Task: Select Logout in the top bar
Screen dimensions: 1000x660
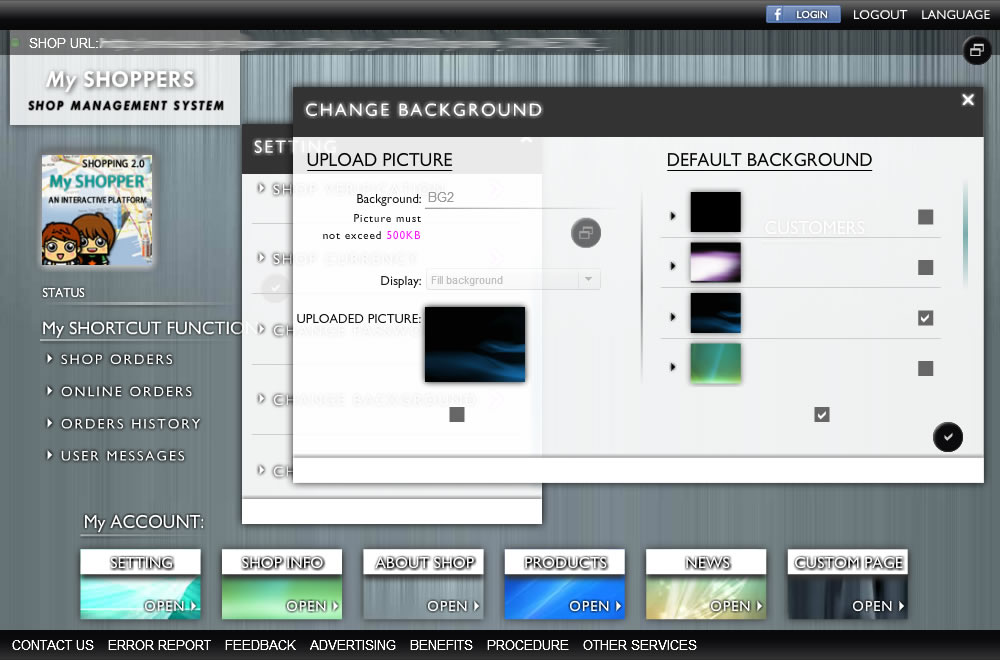Action: [879, 15]
